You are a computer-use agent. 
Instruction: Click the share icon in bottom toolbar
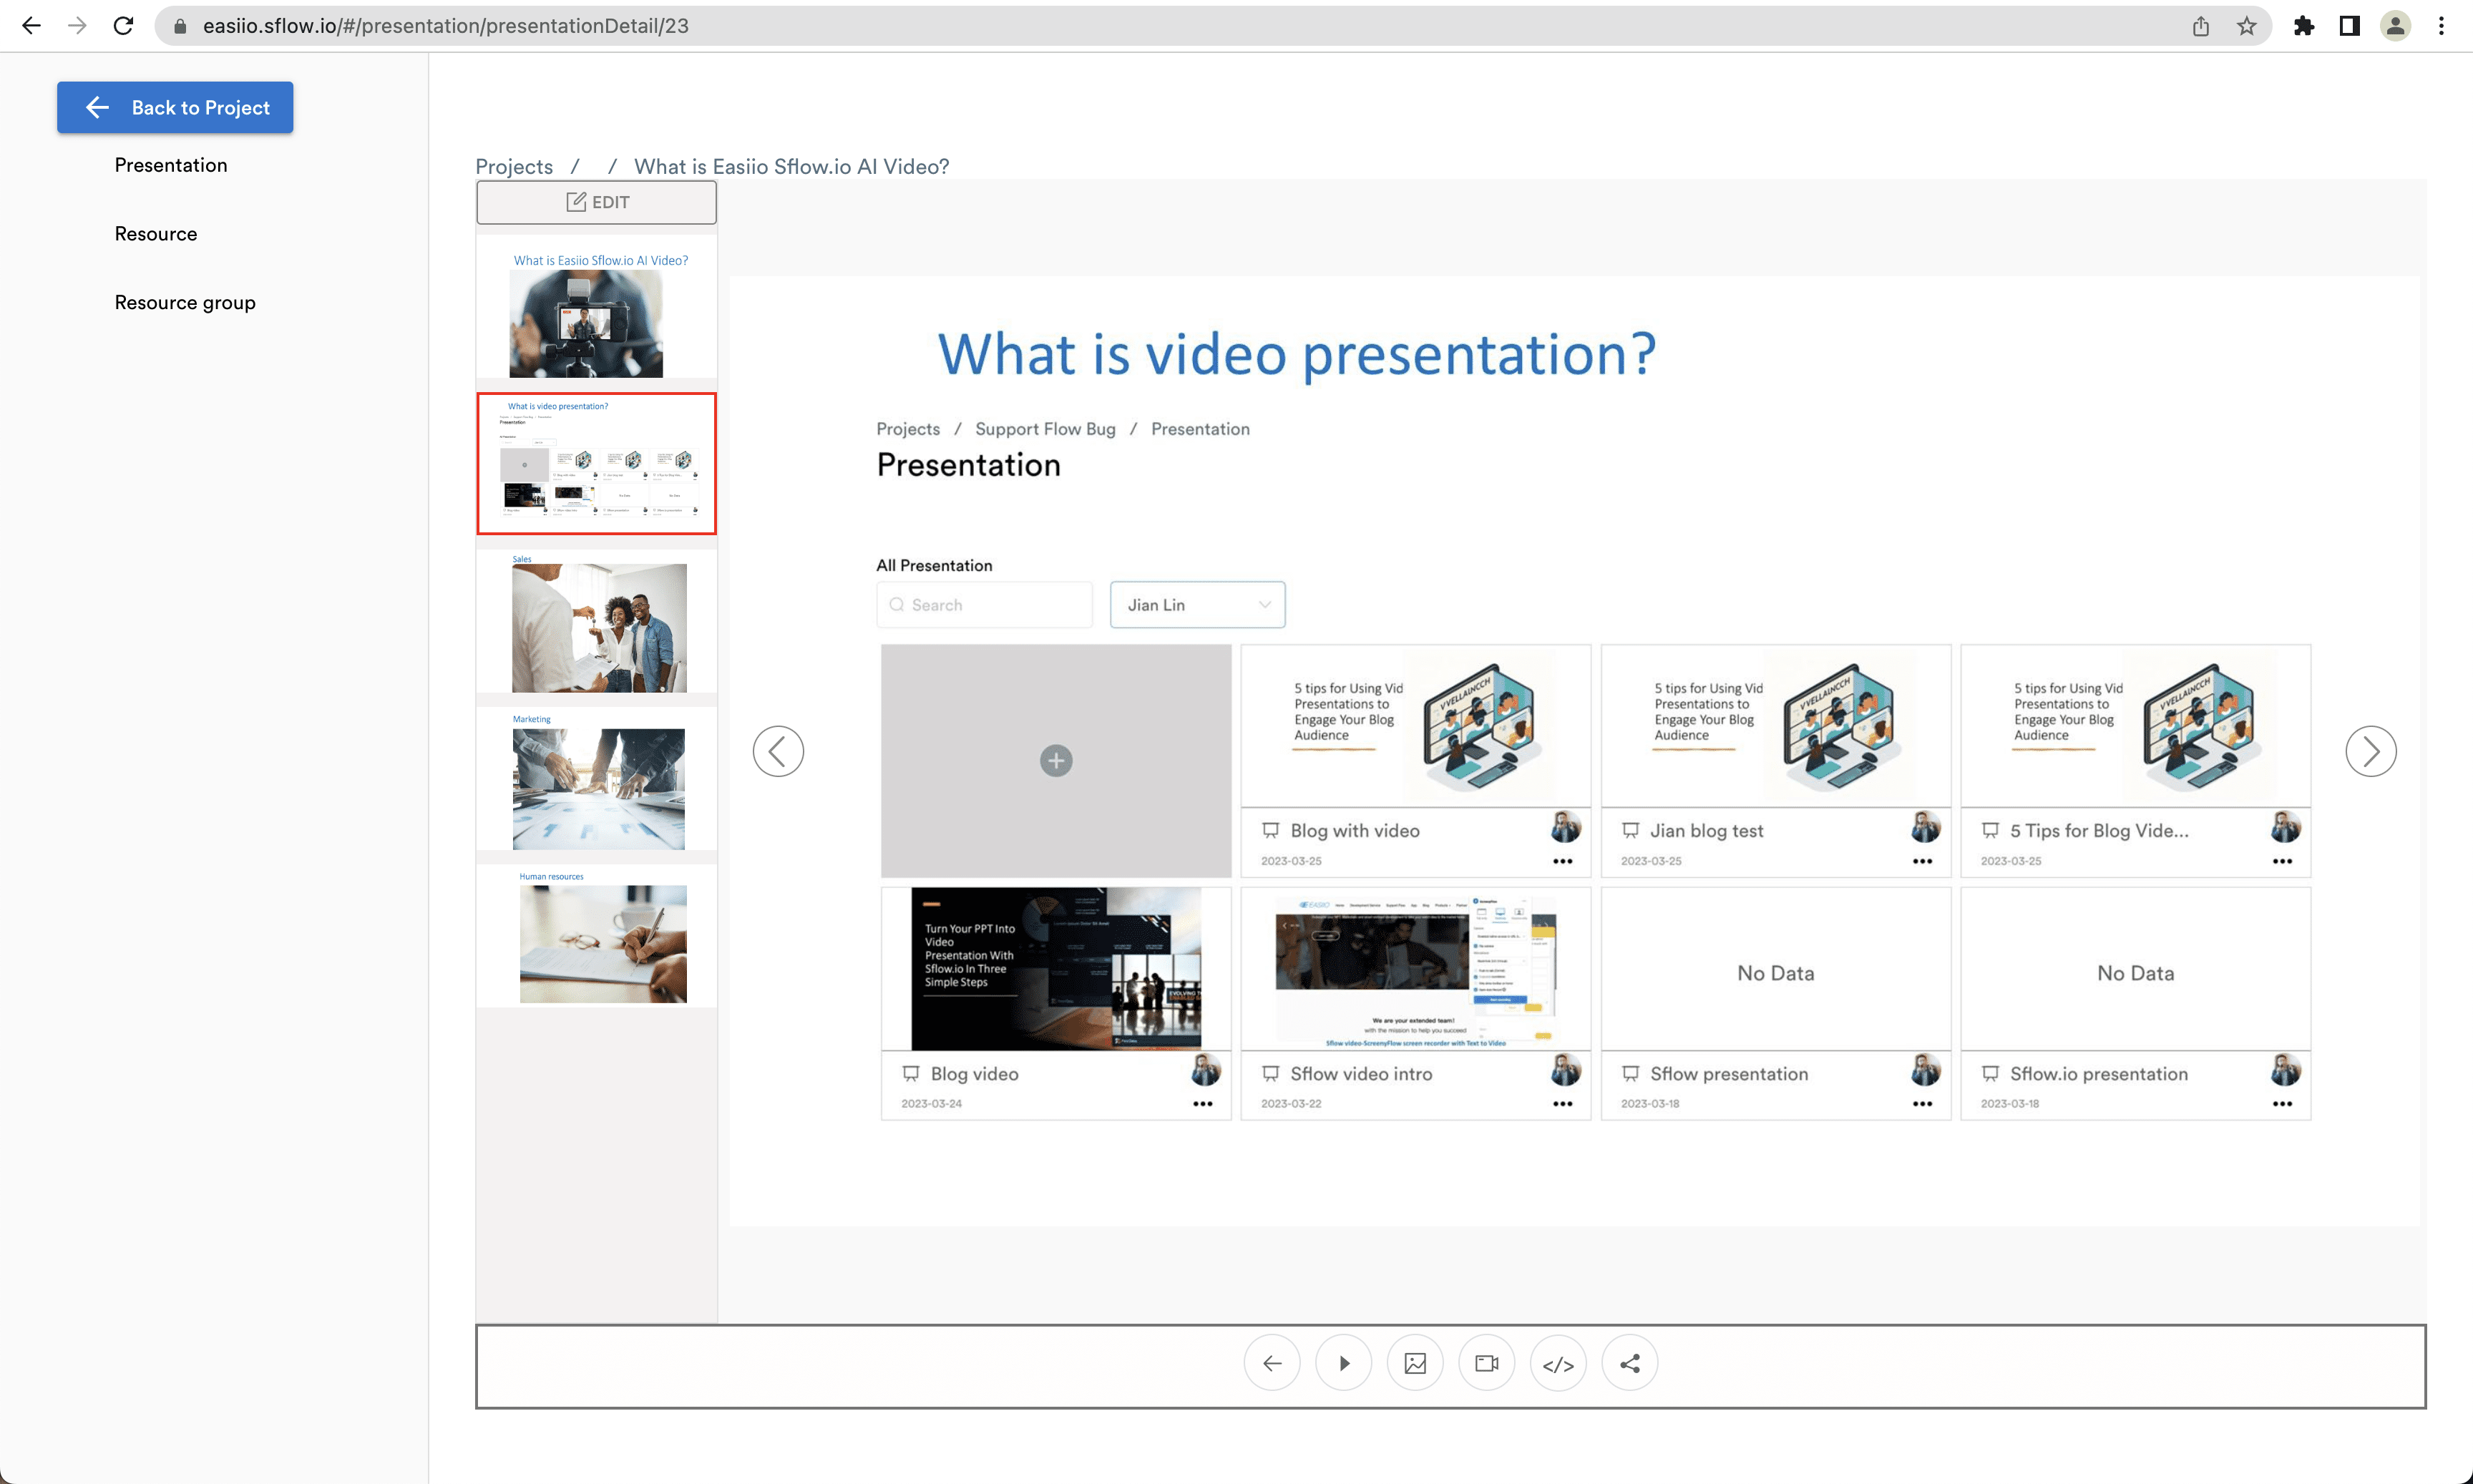point(1630,1363)
